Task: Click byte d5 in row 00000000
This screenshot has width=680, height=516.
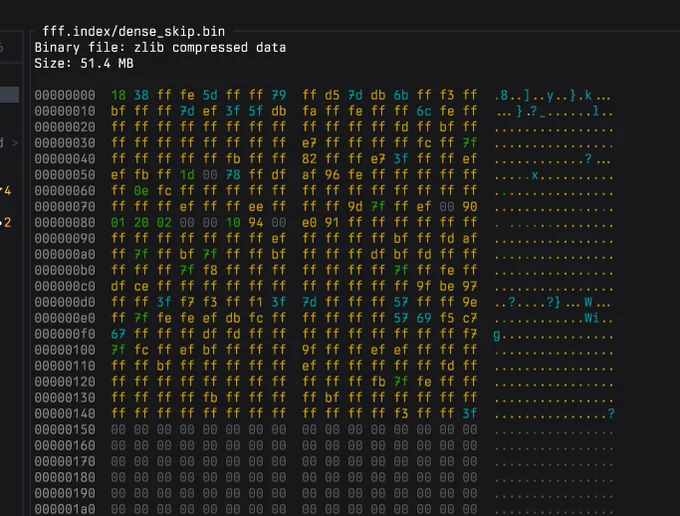Action: (332, 95)
